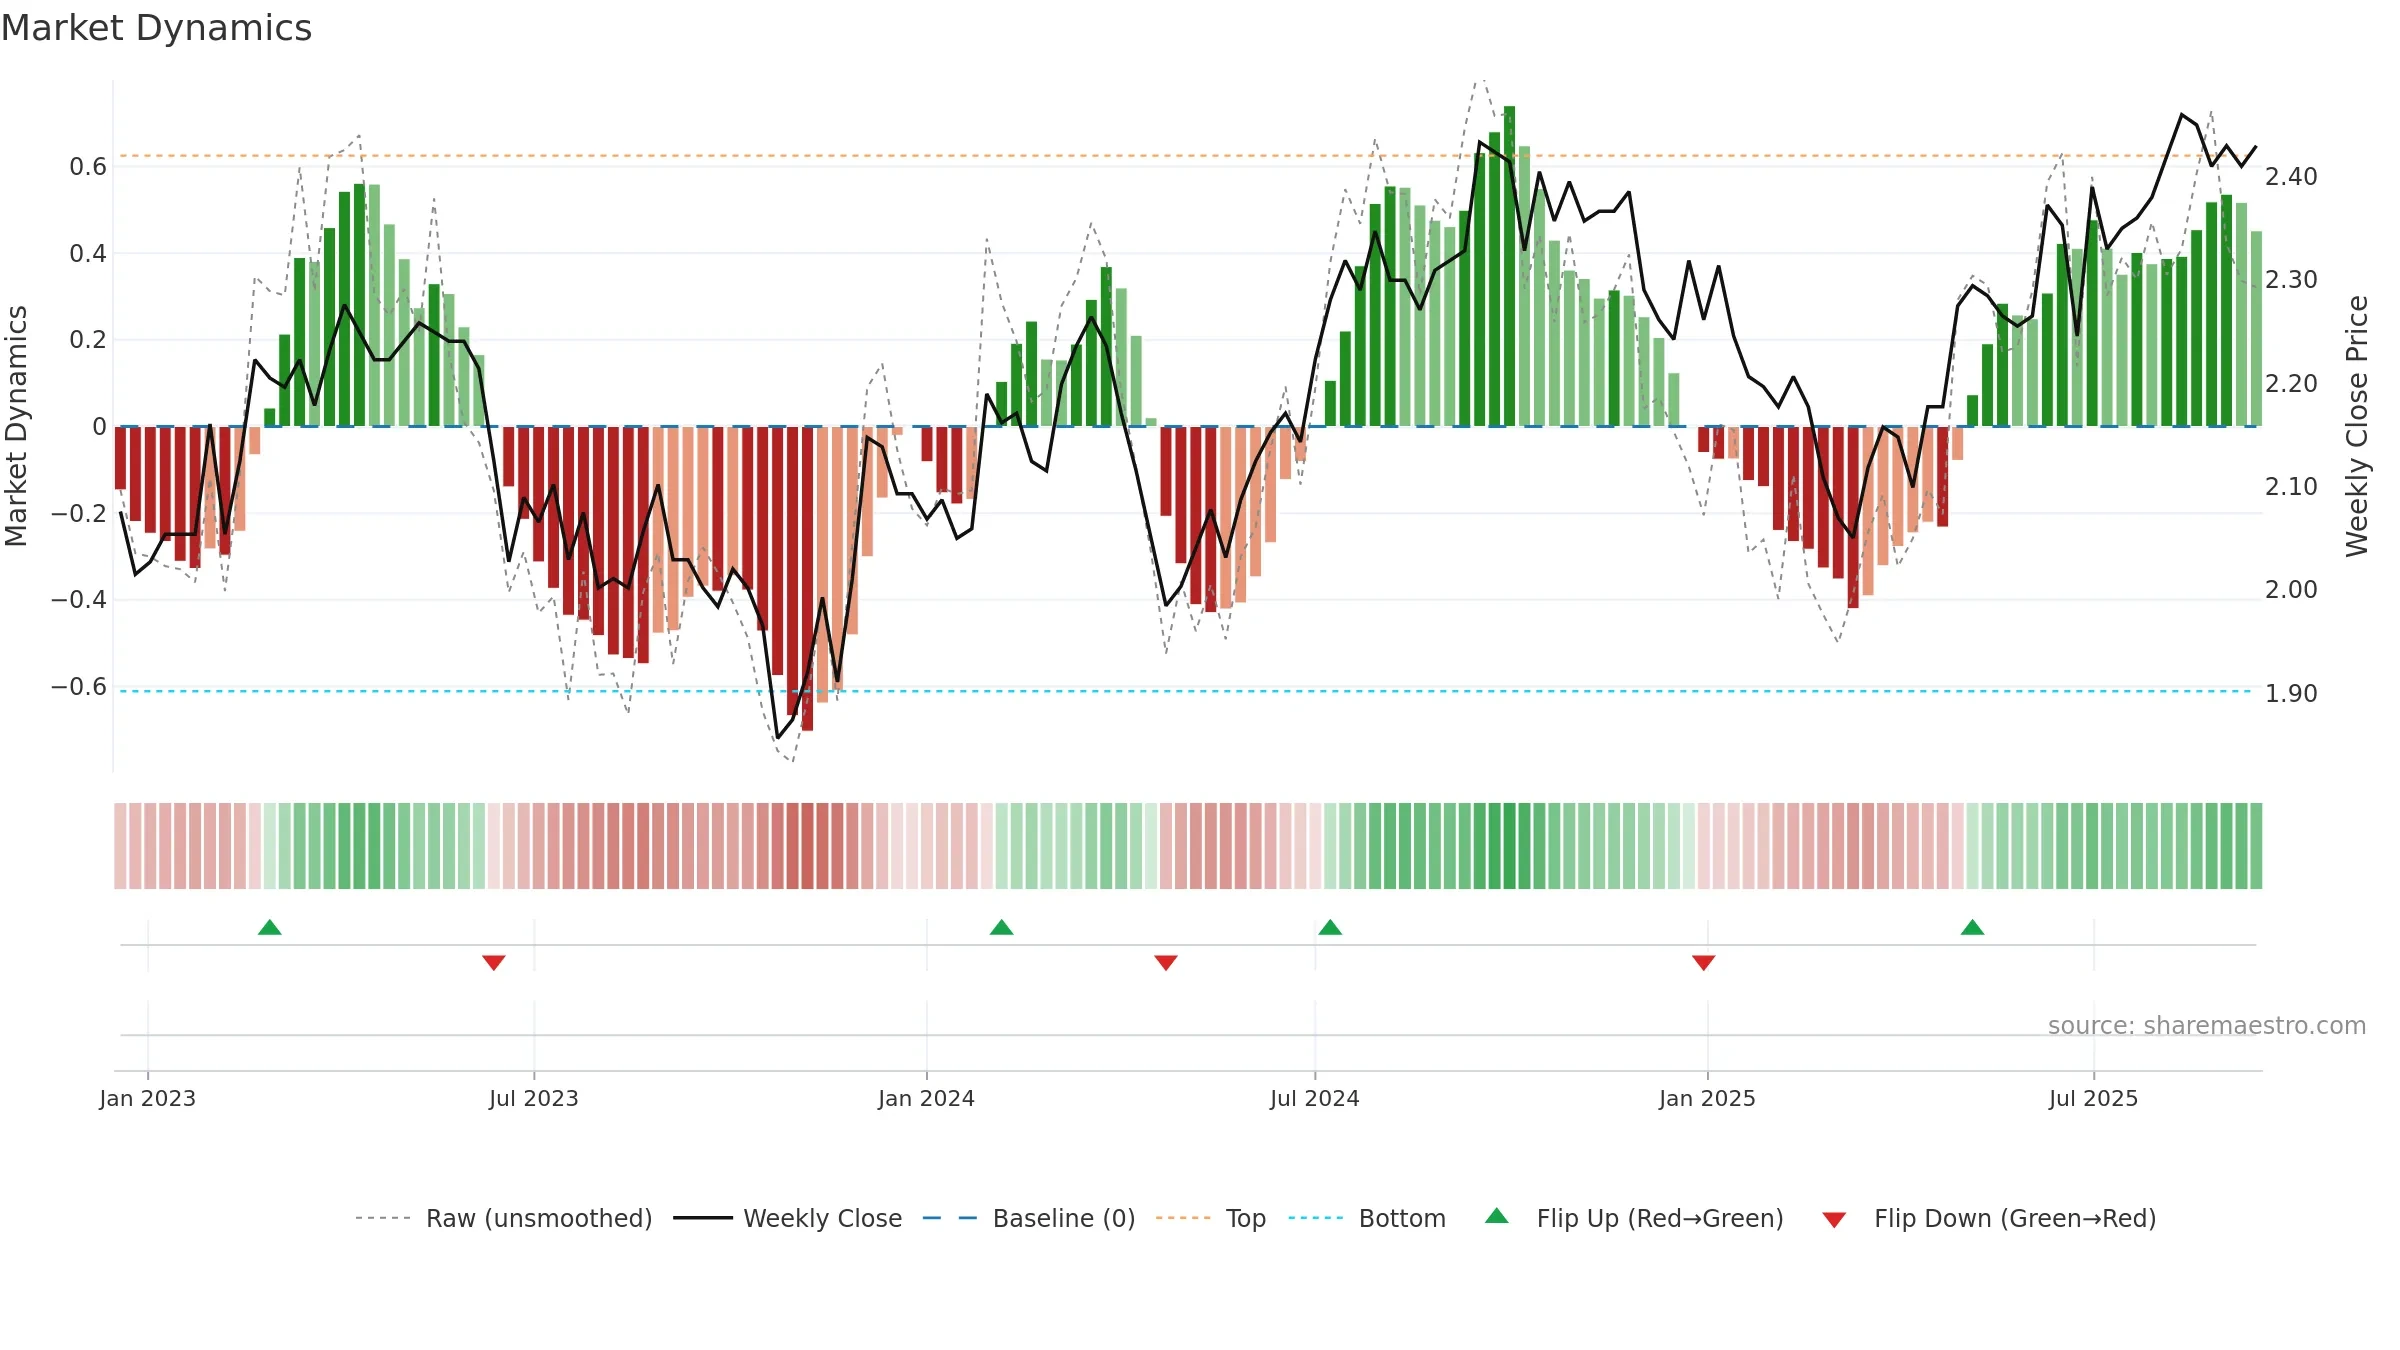Click the Flip Down marker between Jan 2024 and Jul 2024

click(x=1166, y=962)
